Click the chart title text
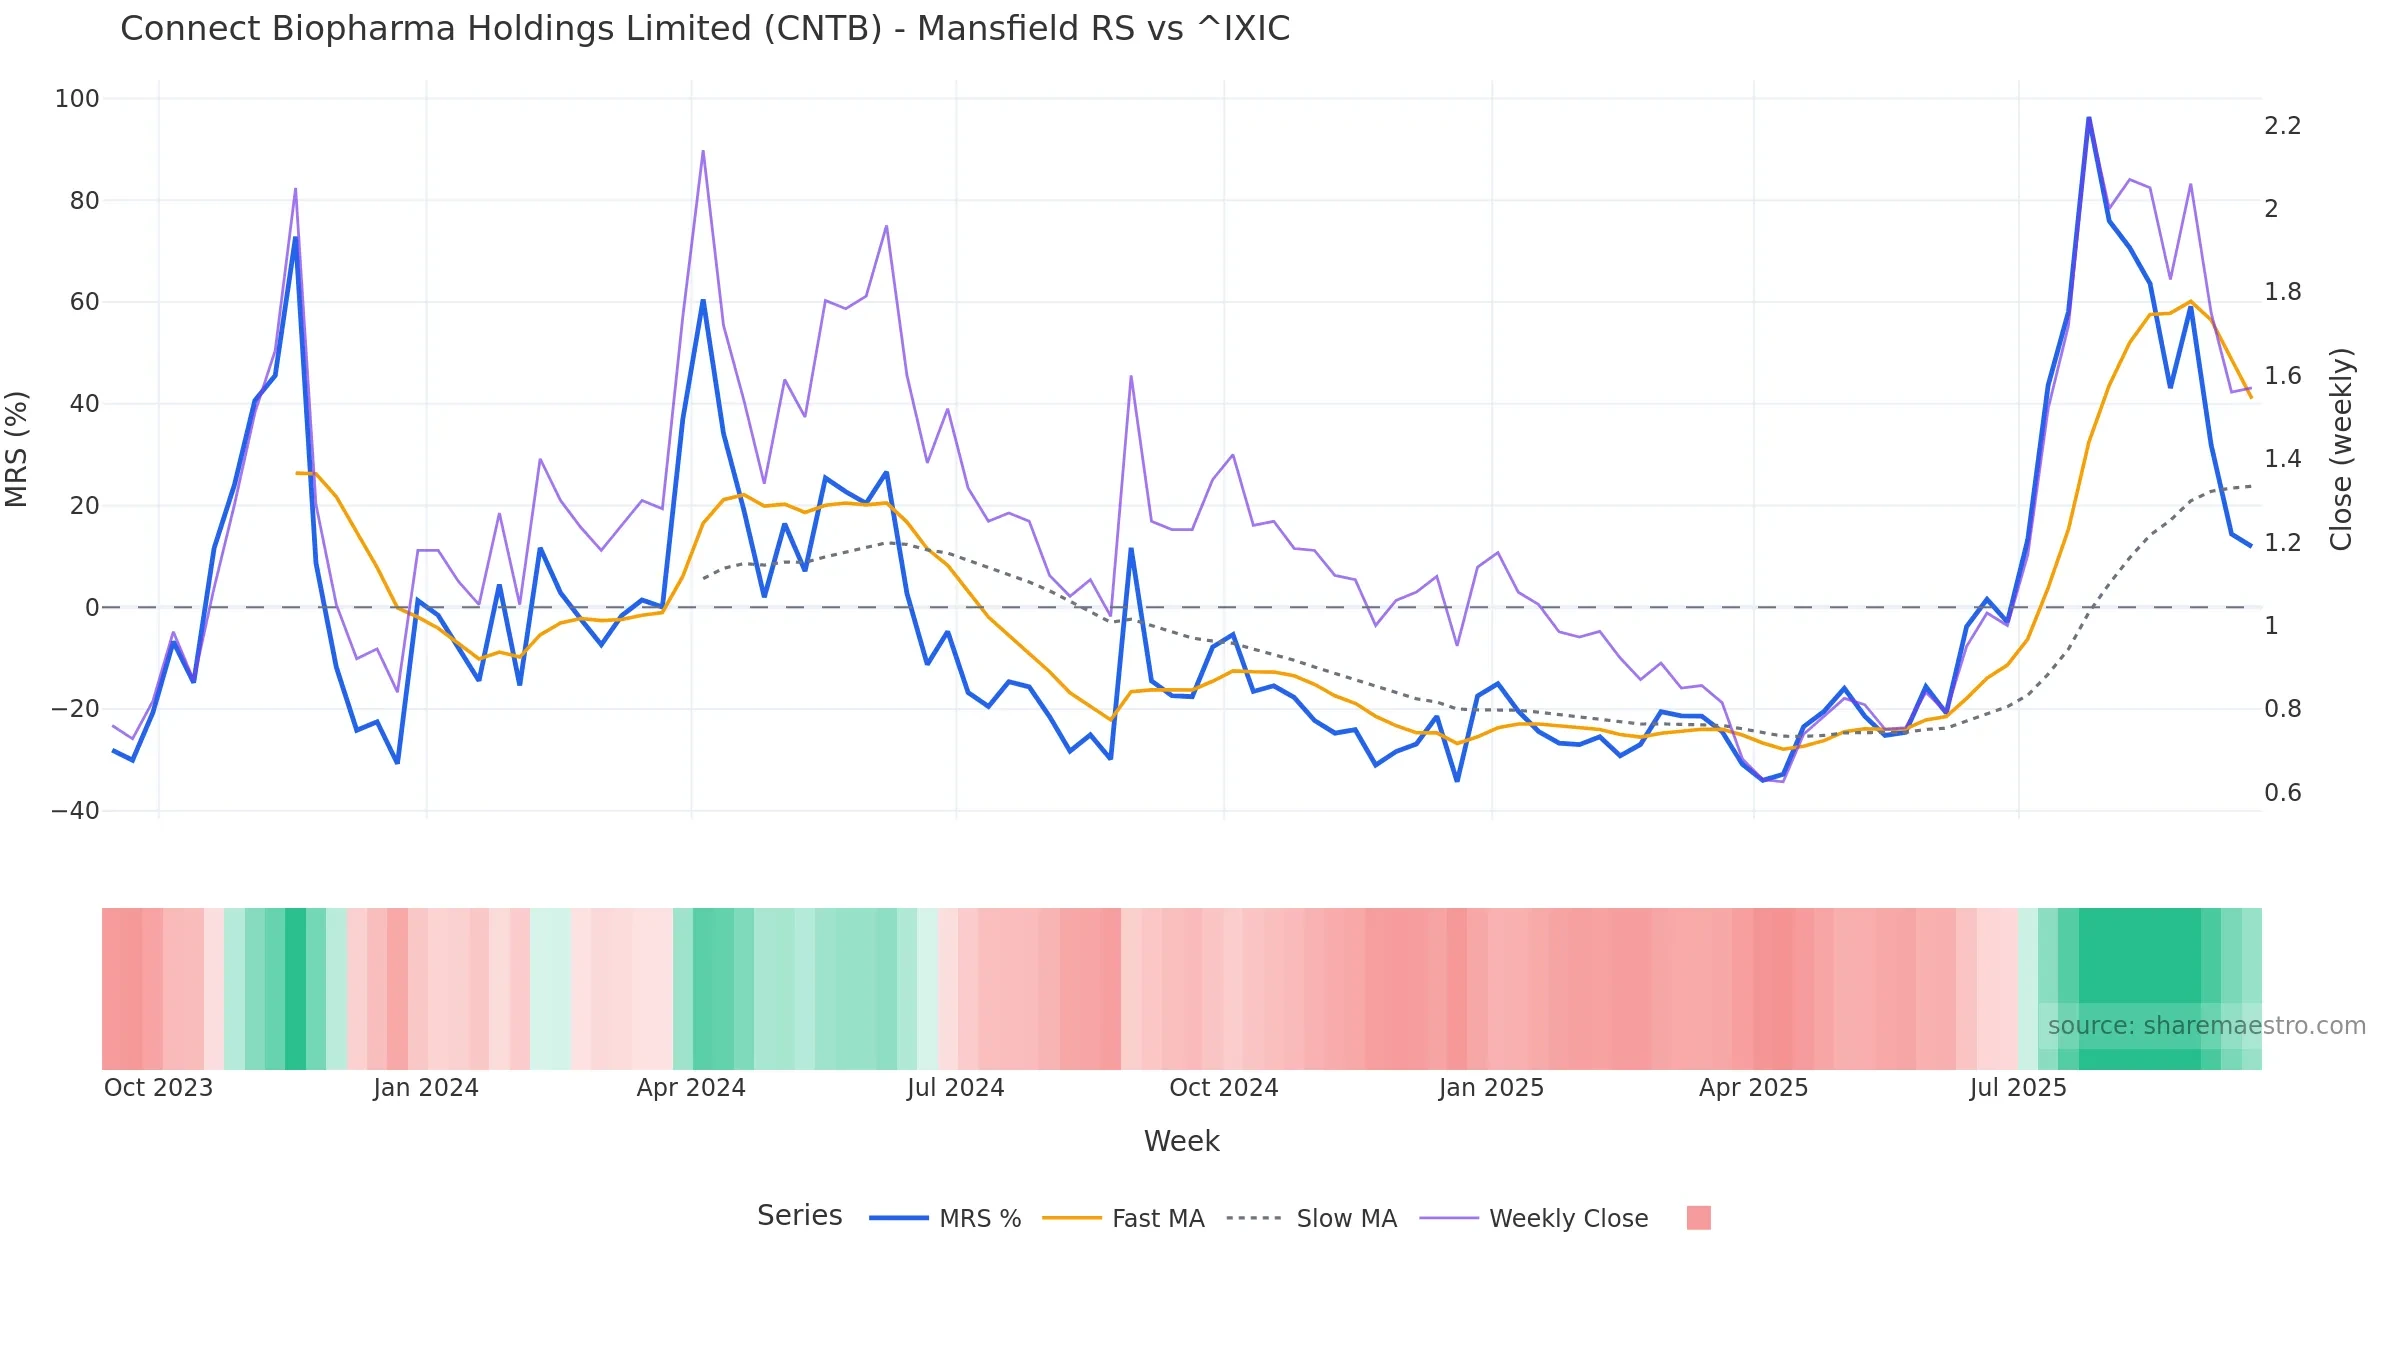The image size is (2400, 1350). point(705,29)
